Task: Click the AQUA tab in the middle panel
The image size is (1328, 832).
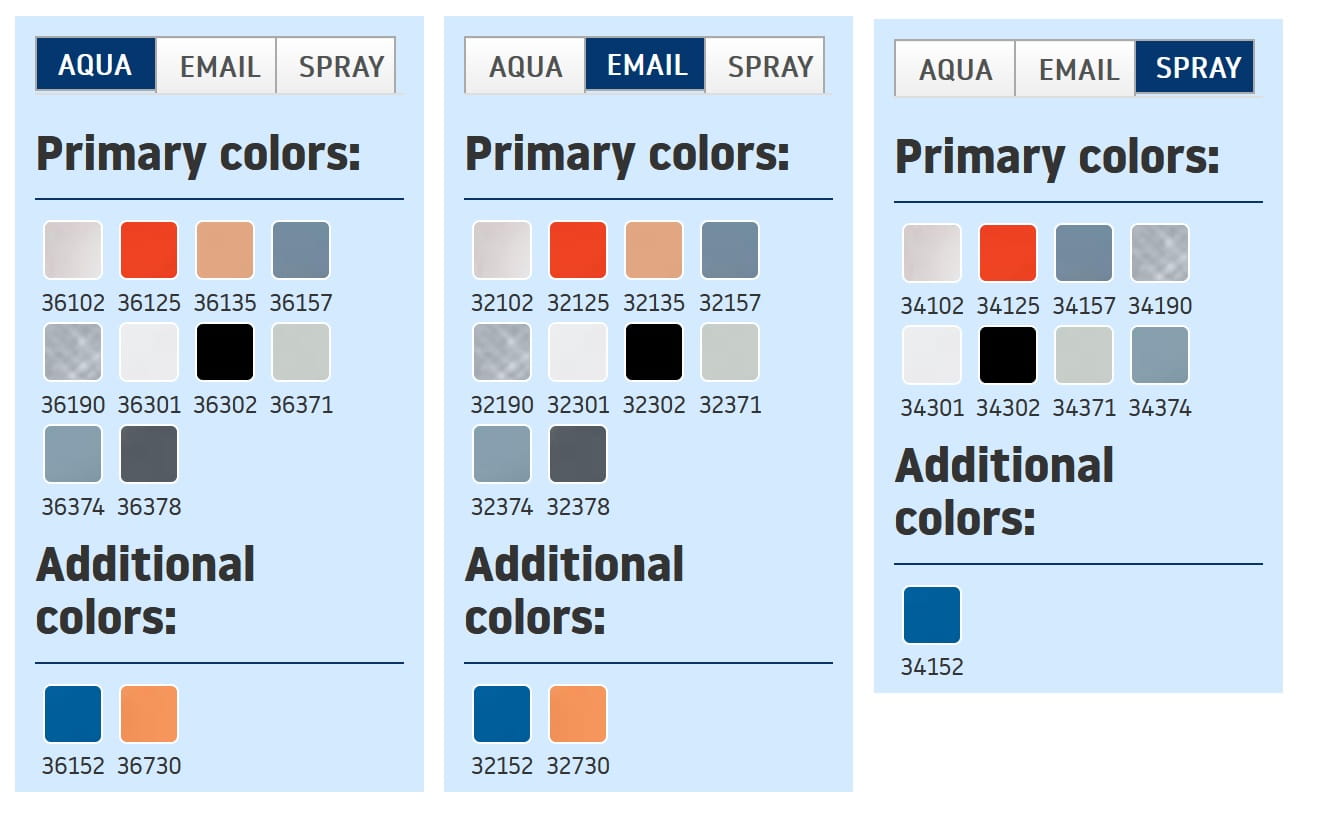Action: point(525,66)
